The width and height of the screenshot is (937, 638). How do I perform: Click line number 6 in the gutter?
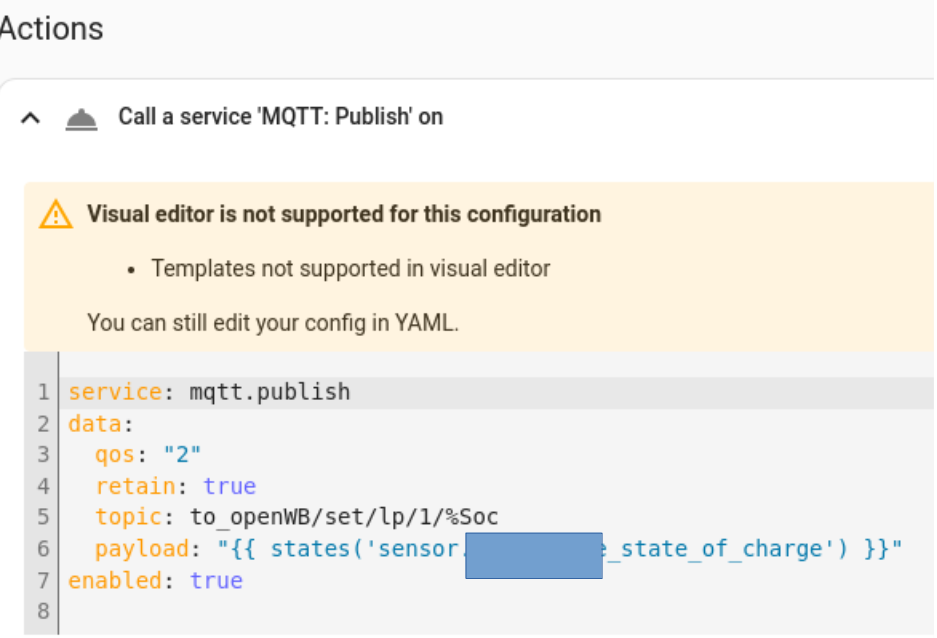[x=43, y=549]
